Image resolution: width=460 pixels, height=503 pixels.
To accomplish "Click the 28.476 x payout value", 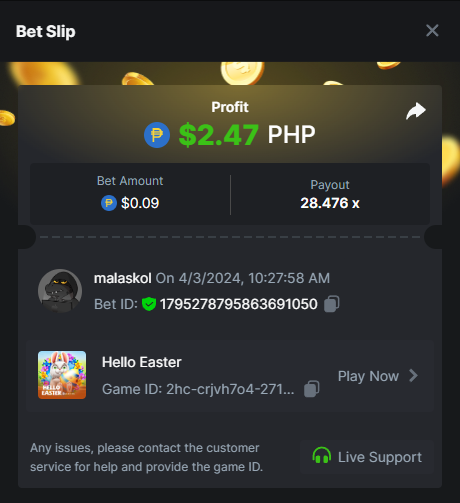I will 330,203.
